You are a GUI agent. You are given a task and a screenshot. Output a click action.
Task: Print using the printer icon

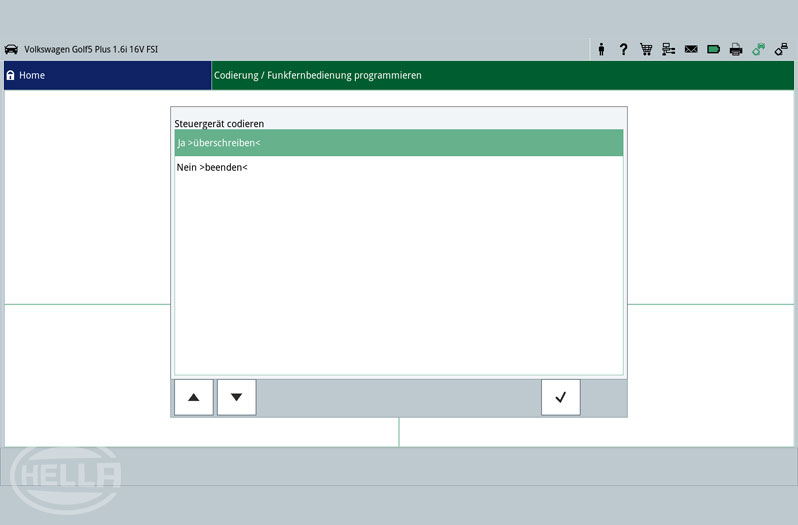736,49
